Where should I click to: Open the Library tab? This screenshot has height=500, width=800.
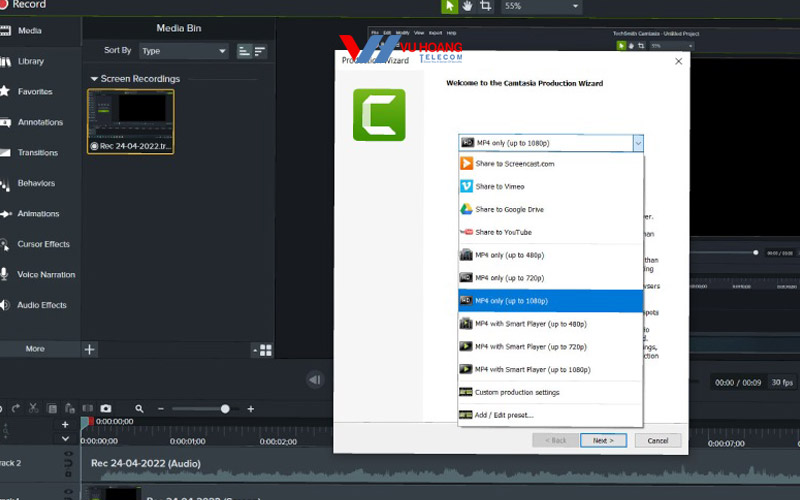[31, 61]
